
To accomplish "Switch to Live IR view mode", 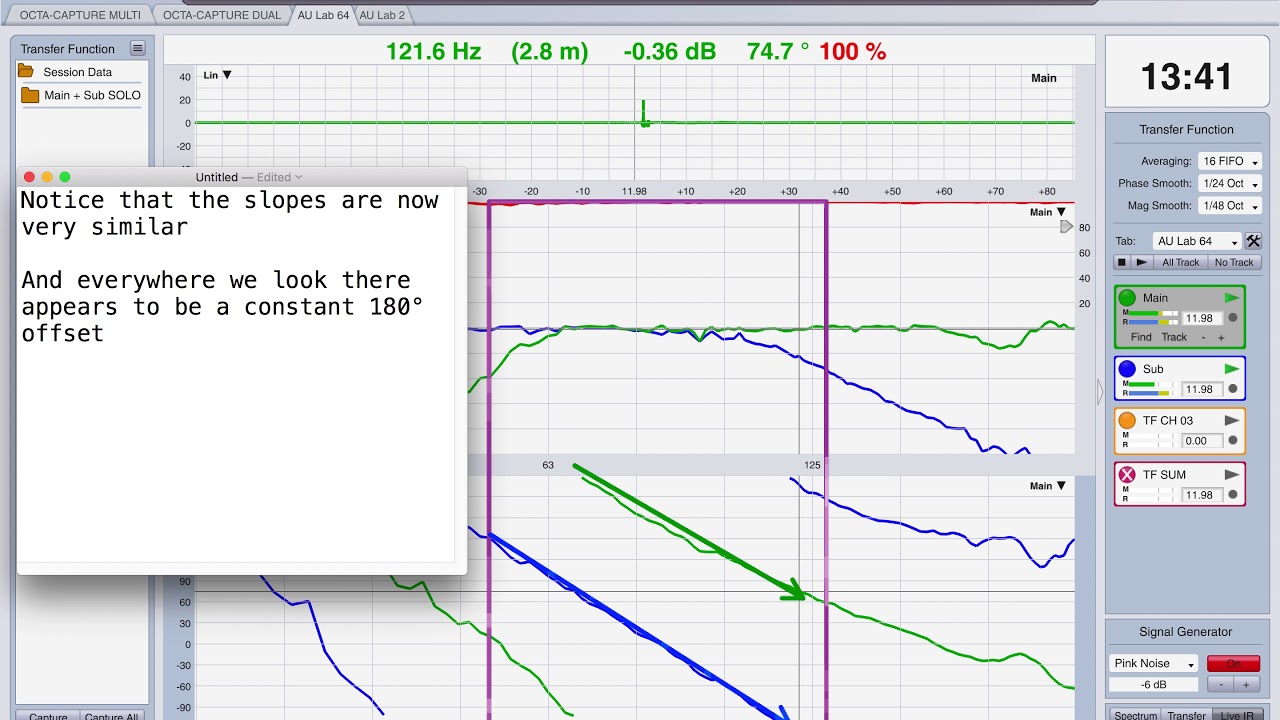I will (x=1236, y=715).
